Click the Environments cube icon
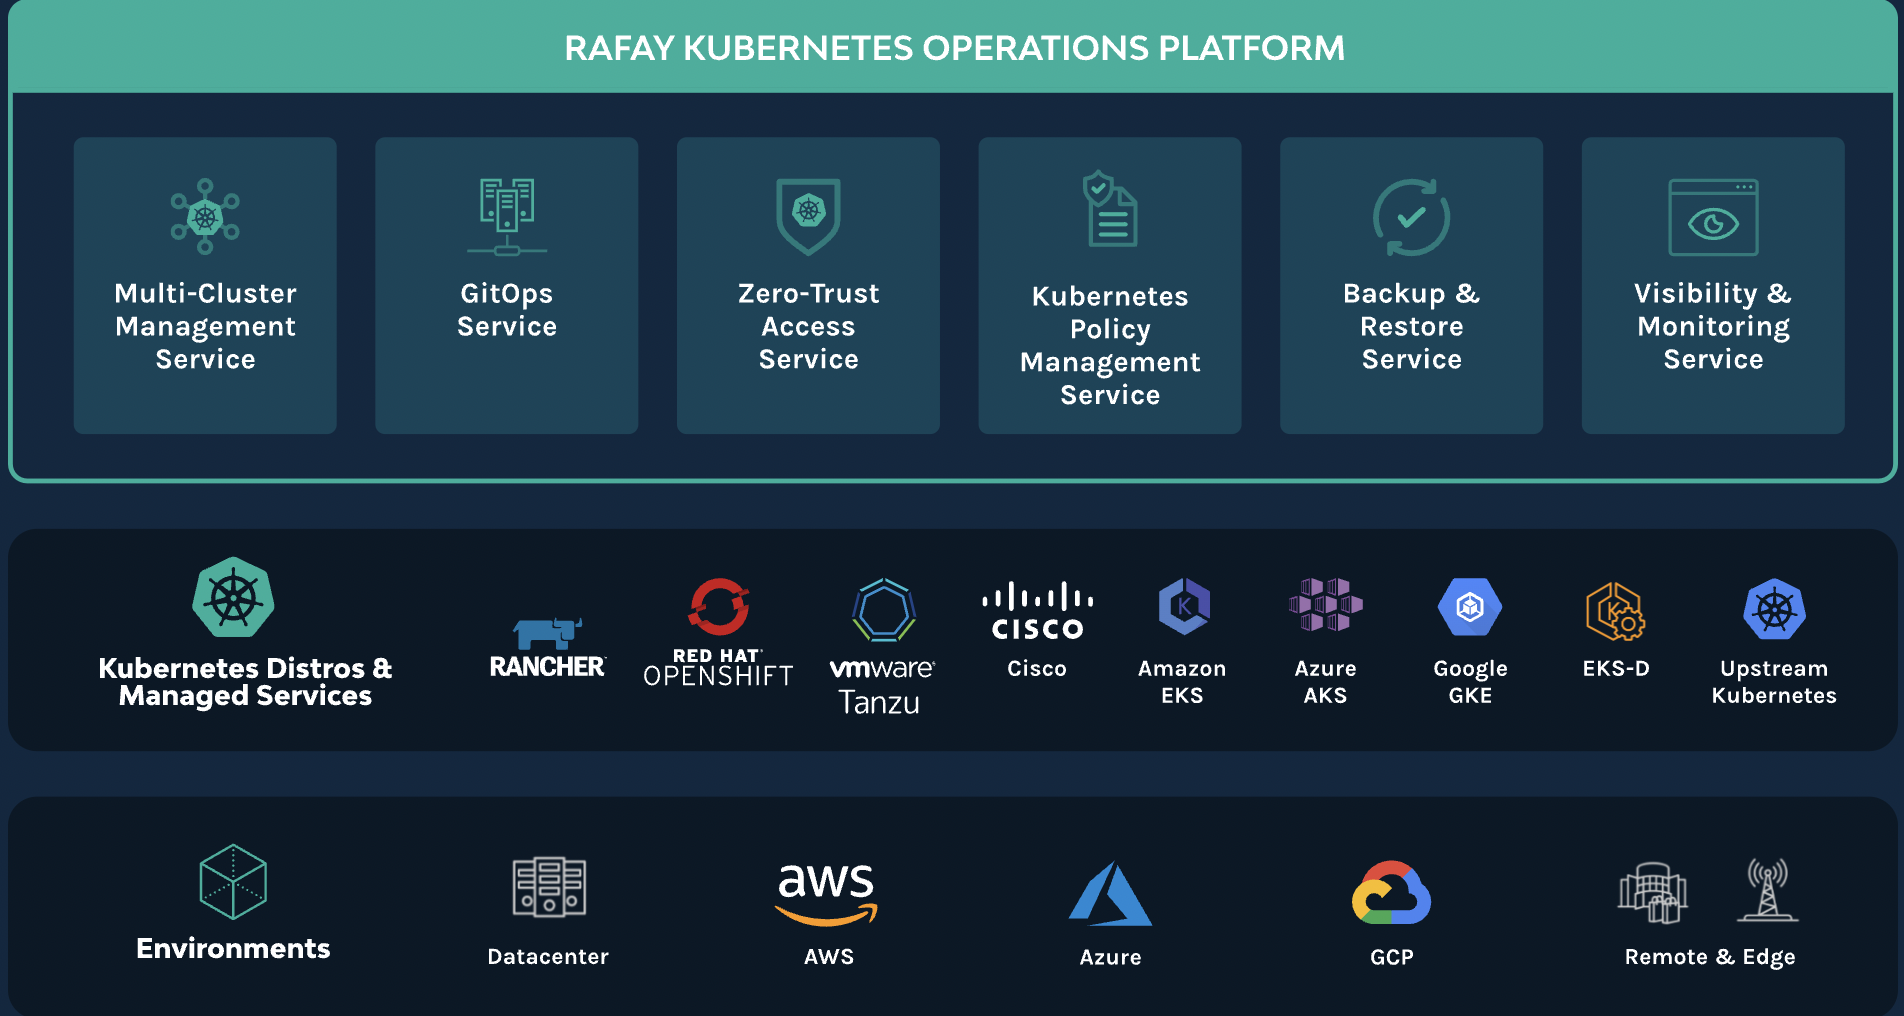 pyautogui.click(x=233, y=881)
